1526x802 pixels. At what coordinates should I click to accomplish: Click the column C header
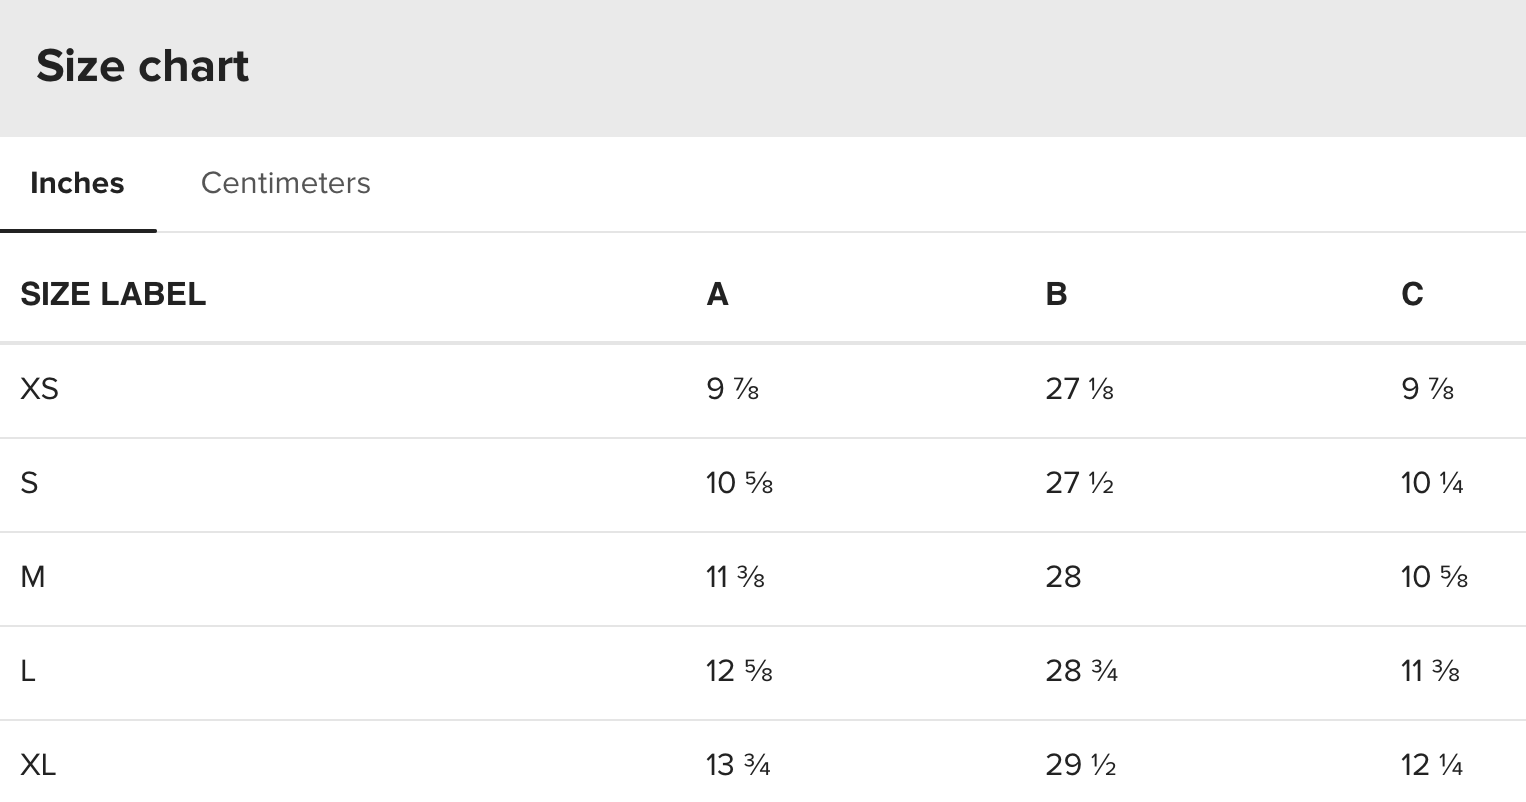click(x=1412, y=294)
